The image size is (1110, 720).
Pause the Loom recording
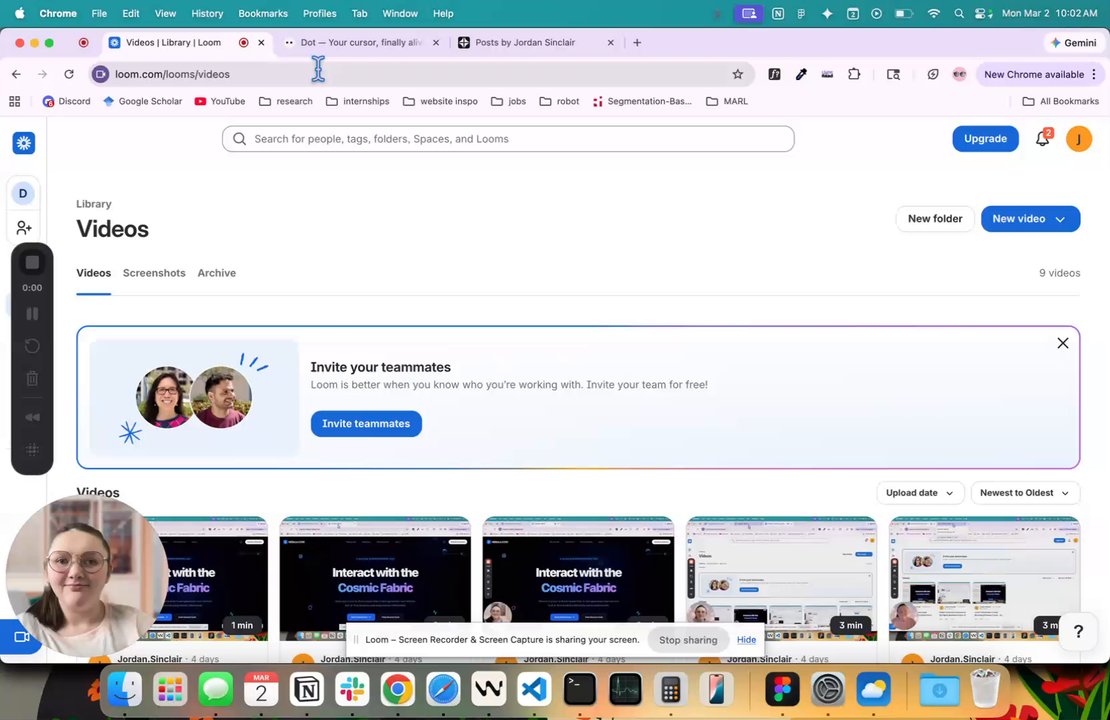(x=32, y=314)
